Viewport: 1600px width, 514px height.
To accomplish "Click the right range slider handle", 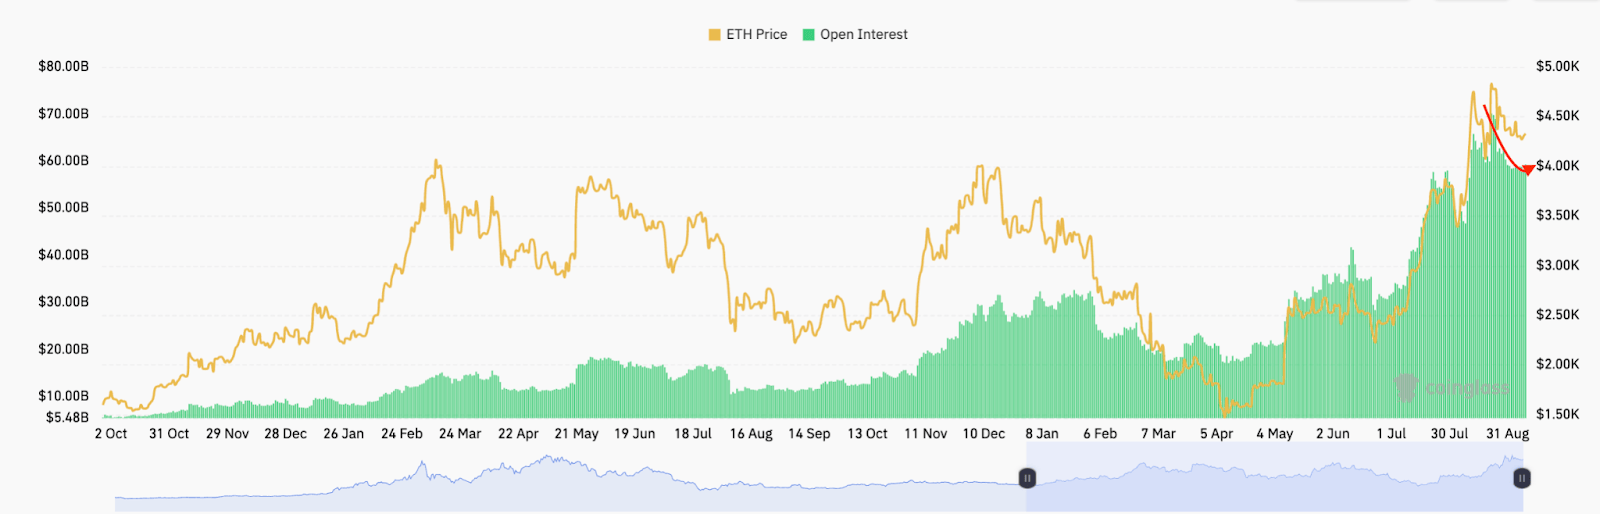I will pos(1521,479).
